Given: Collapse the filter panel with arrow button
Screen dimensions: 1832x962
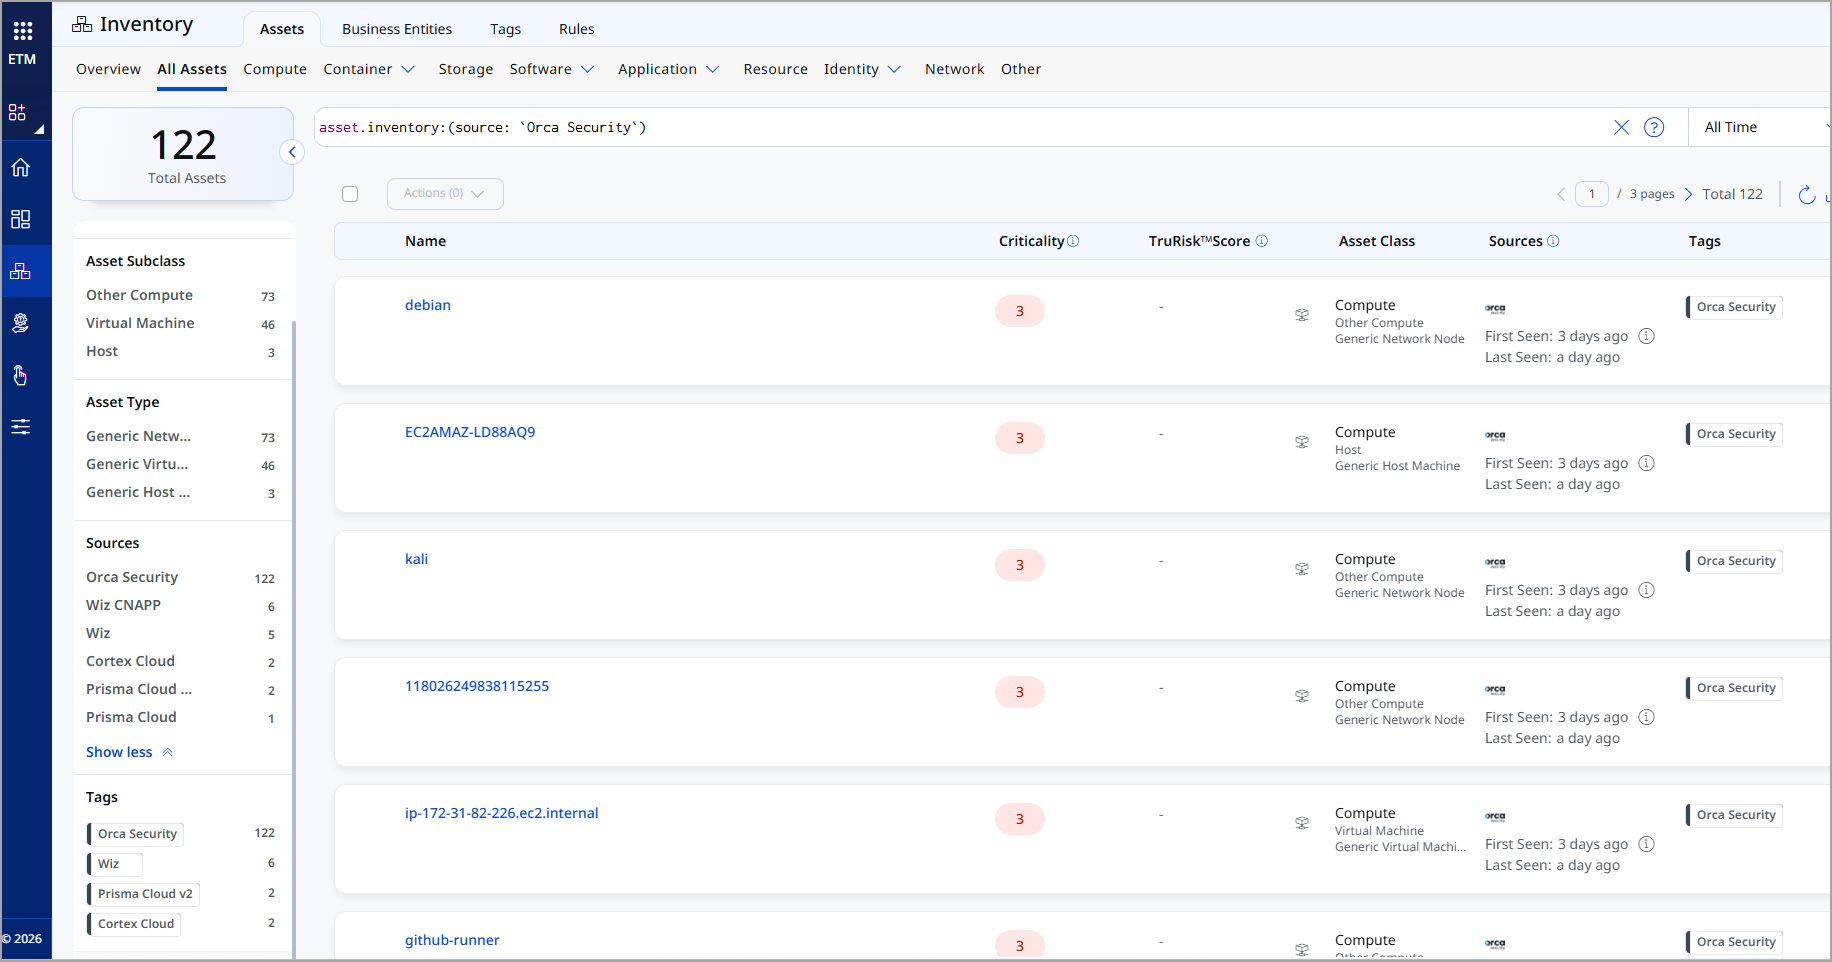Looking at the screenshot, I should 292,152.
